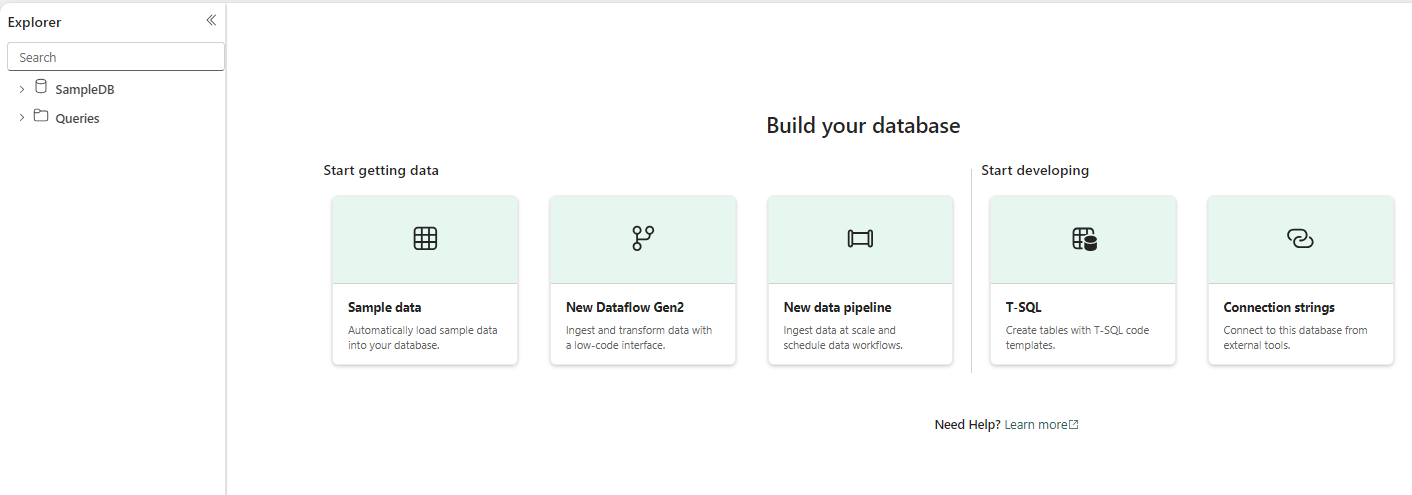Viewport: 1412px width, 495px height.
Task: Expand the SampleDB tree node
Action: (x=22, y=89)
